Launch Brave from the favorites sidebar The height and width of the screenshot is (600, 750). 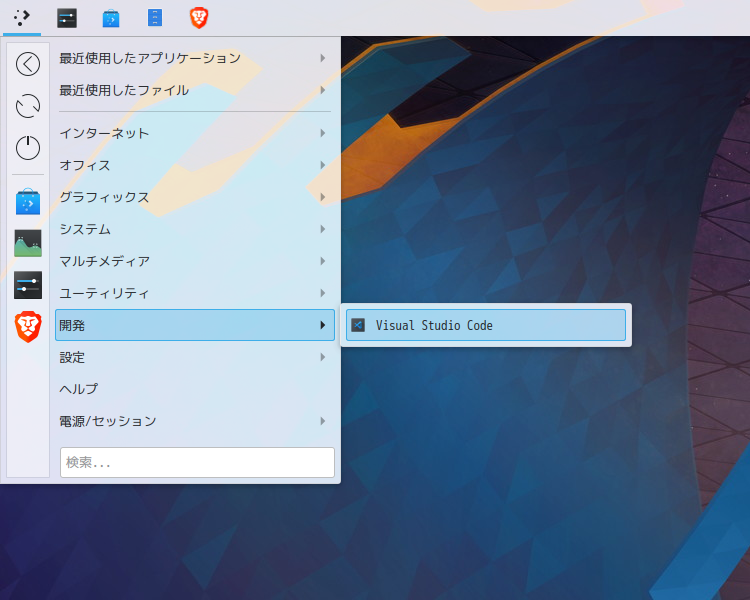(28, 327)
